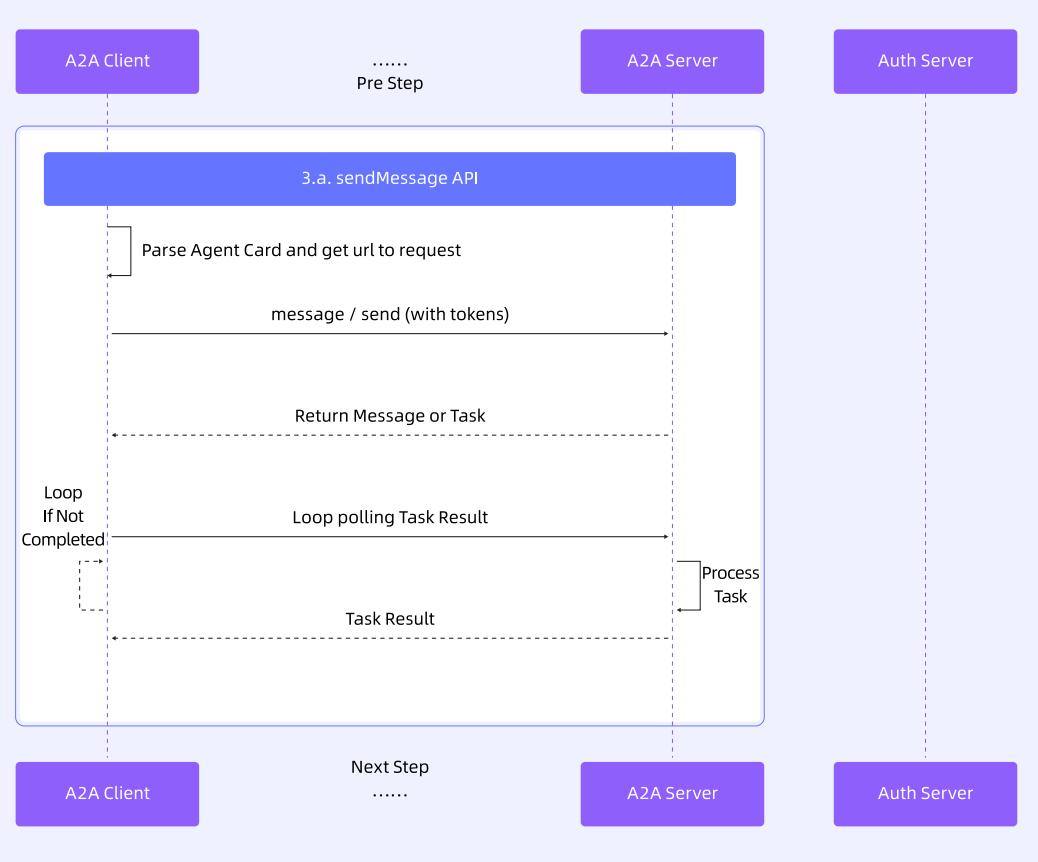Click the bottom A2A Client box
Image resolution: width=1038 pixels, height=862 pixels.
click(x=107, y=794)
